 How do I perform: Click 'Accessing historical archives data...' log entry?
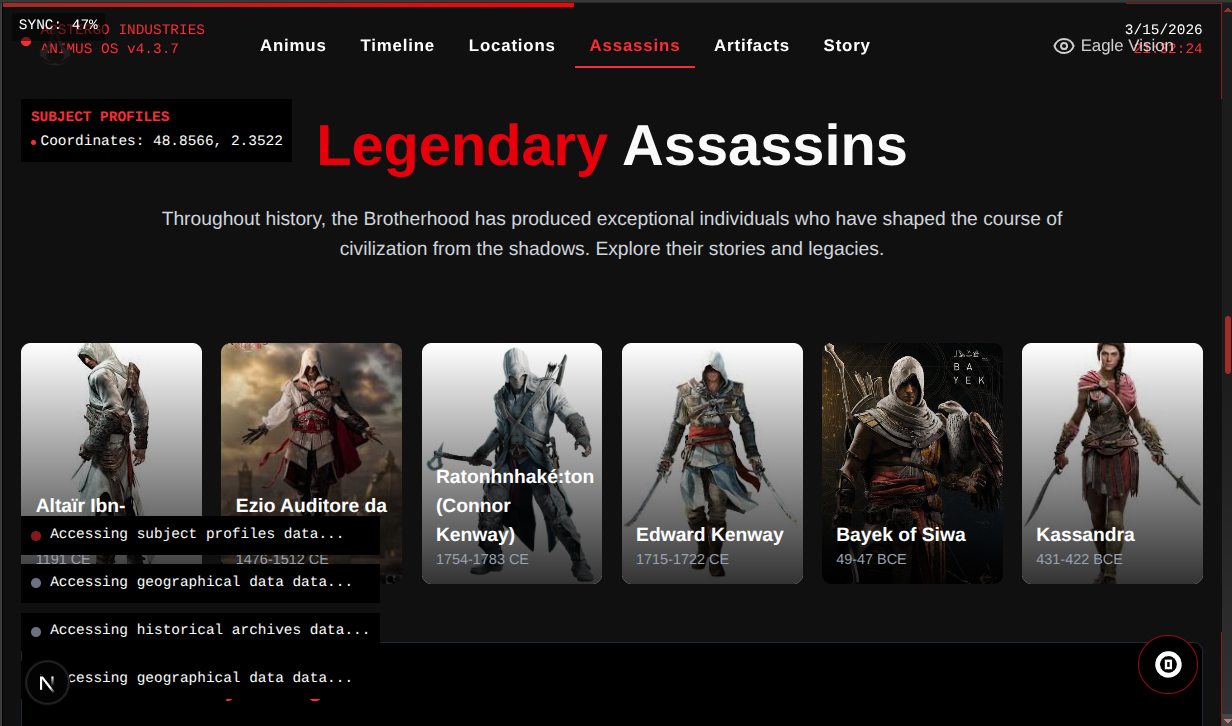(x=200, y=631)
